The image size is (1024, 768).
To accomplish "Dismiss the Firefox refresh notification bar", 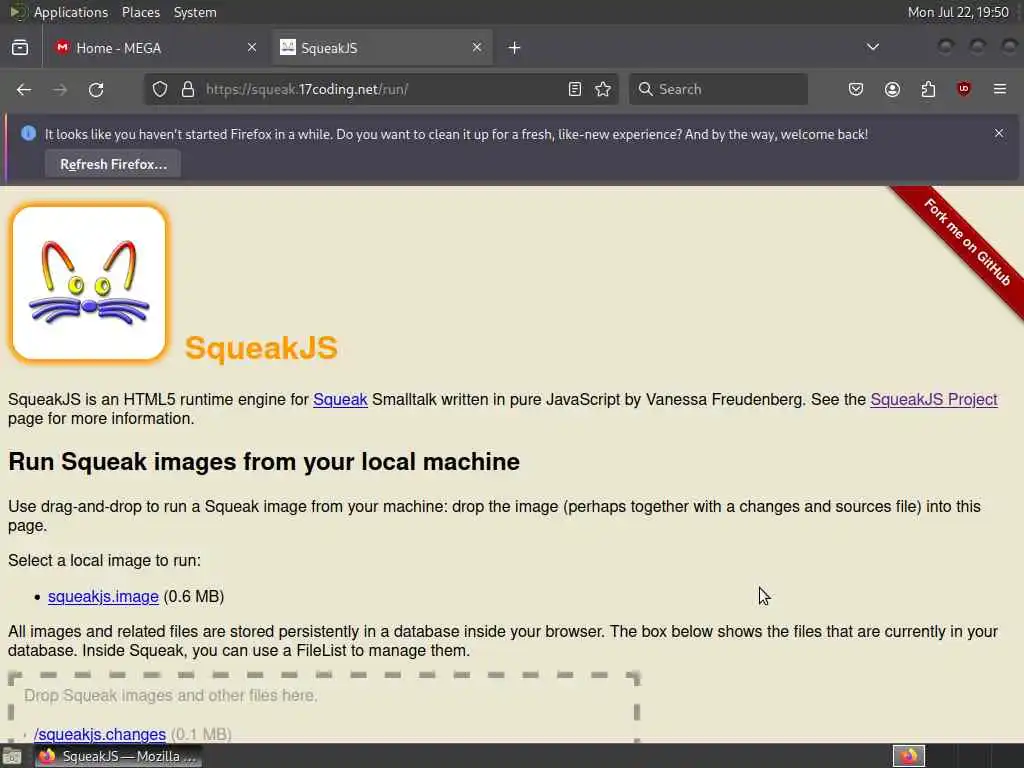I will (x=999, y=133).
